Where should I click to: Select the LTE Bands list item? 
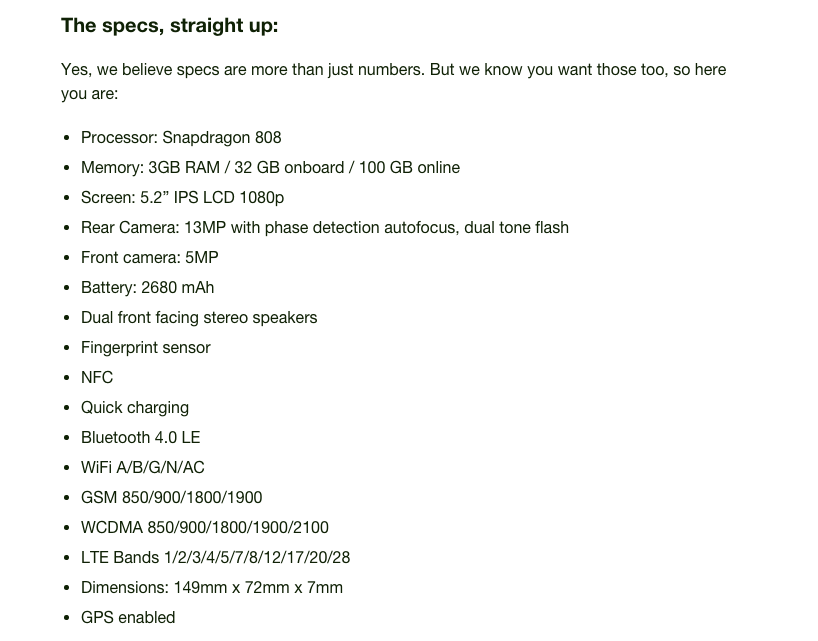pos(215,558)
